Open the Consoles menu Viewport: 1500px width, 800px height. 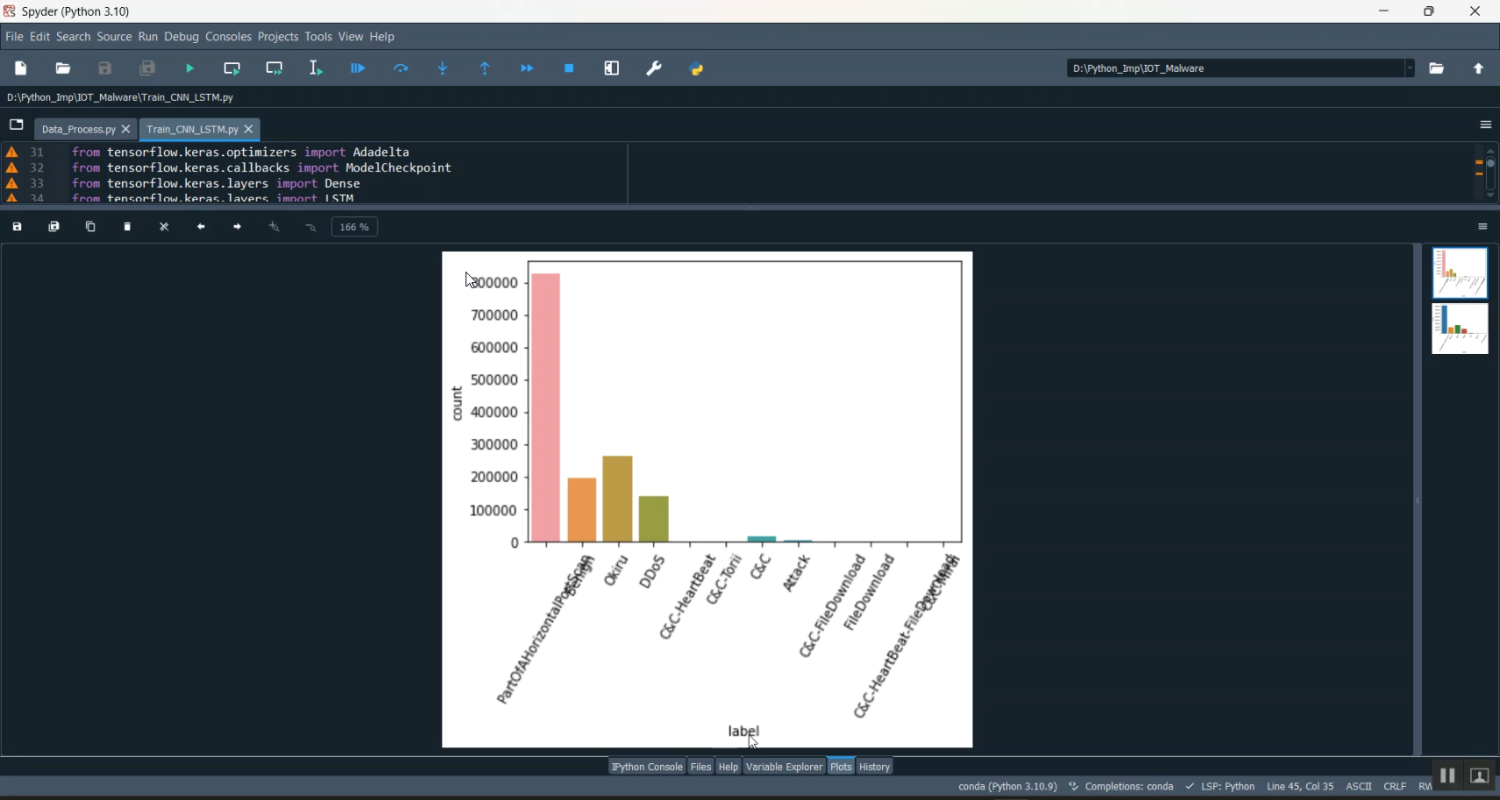[x=228, y=37]
